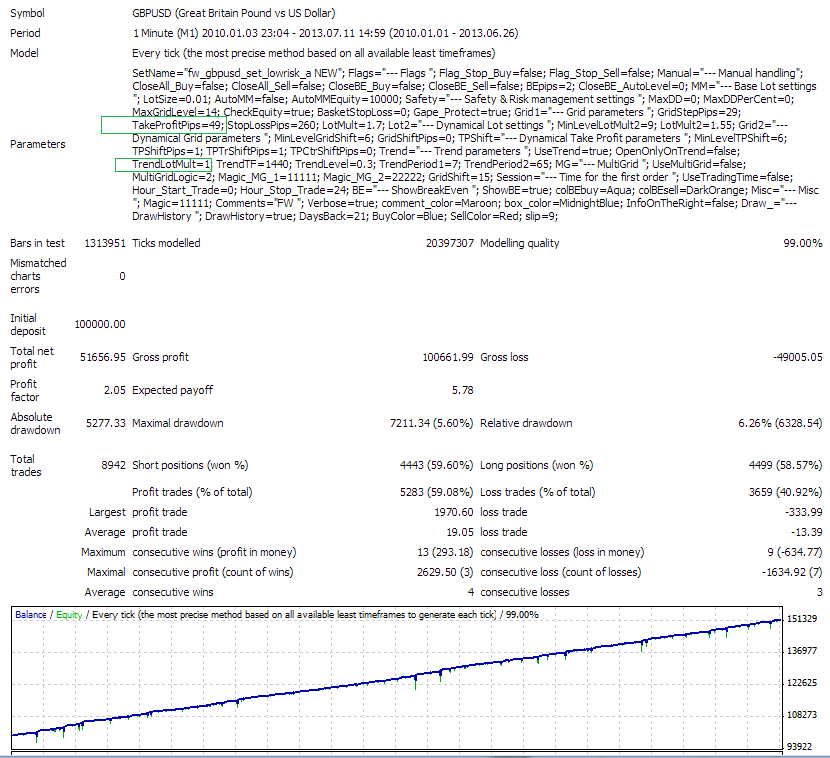Select Maximal drawdown value 7211.34 (5.60%)
Screen dimensions: 830x758
[x=431, y=423]
